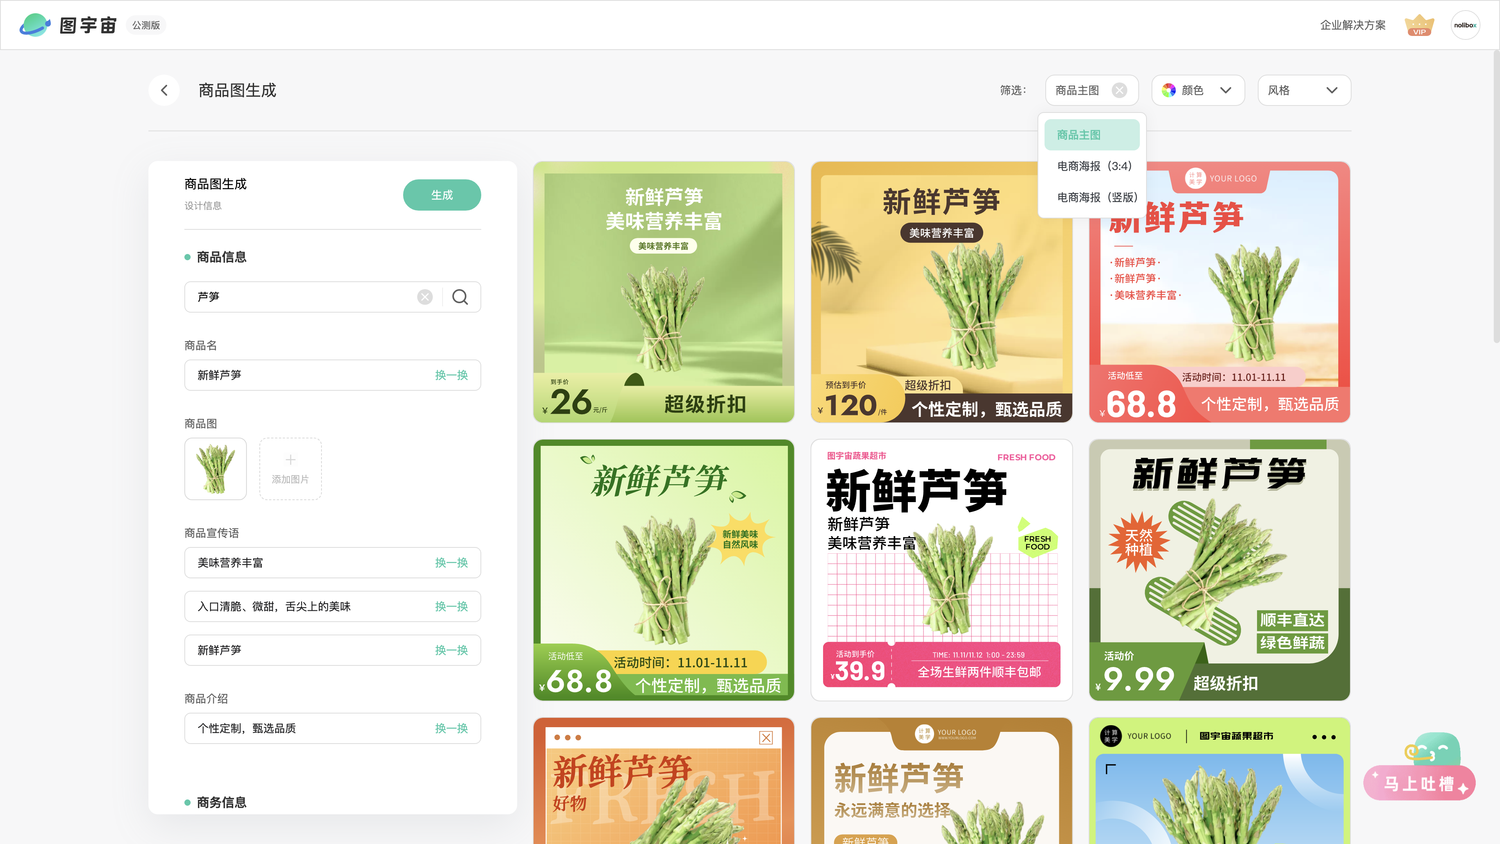The width and height of the screenshot is (1500, 844).
Task: Select 电商海报 (3:4) option
Action: (1092, 166)
